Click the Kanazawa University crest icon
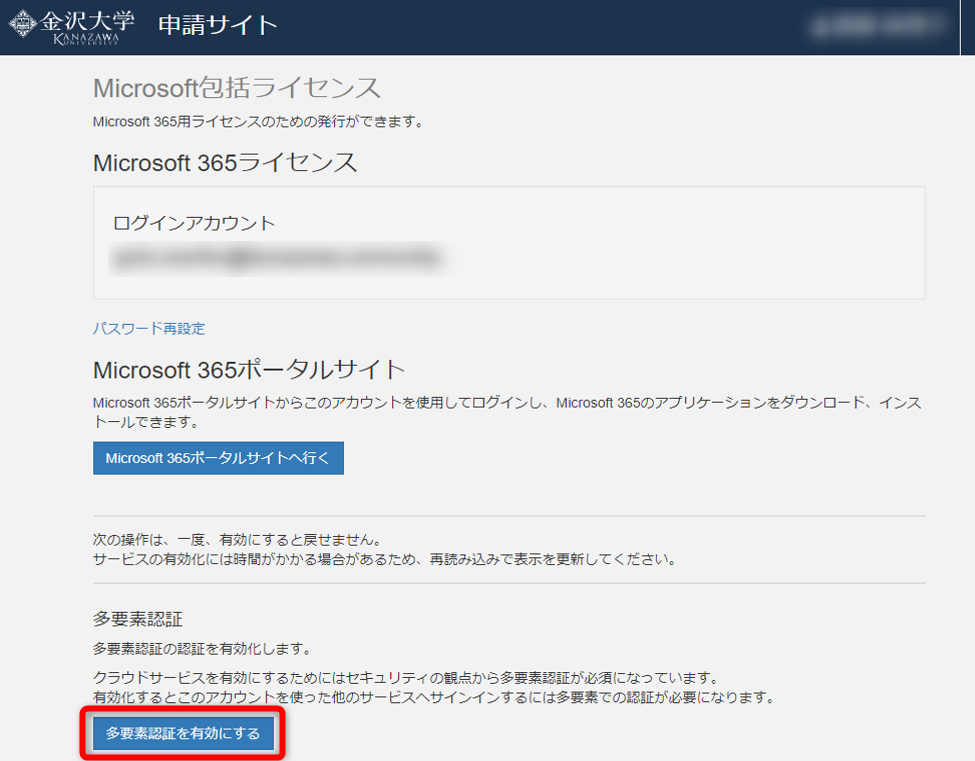975x761 pixels. [23, 25]
